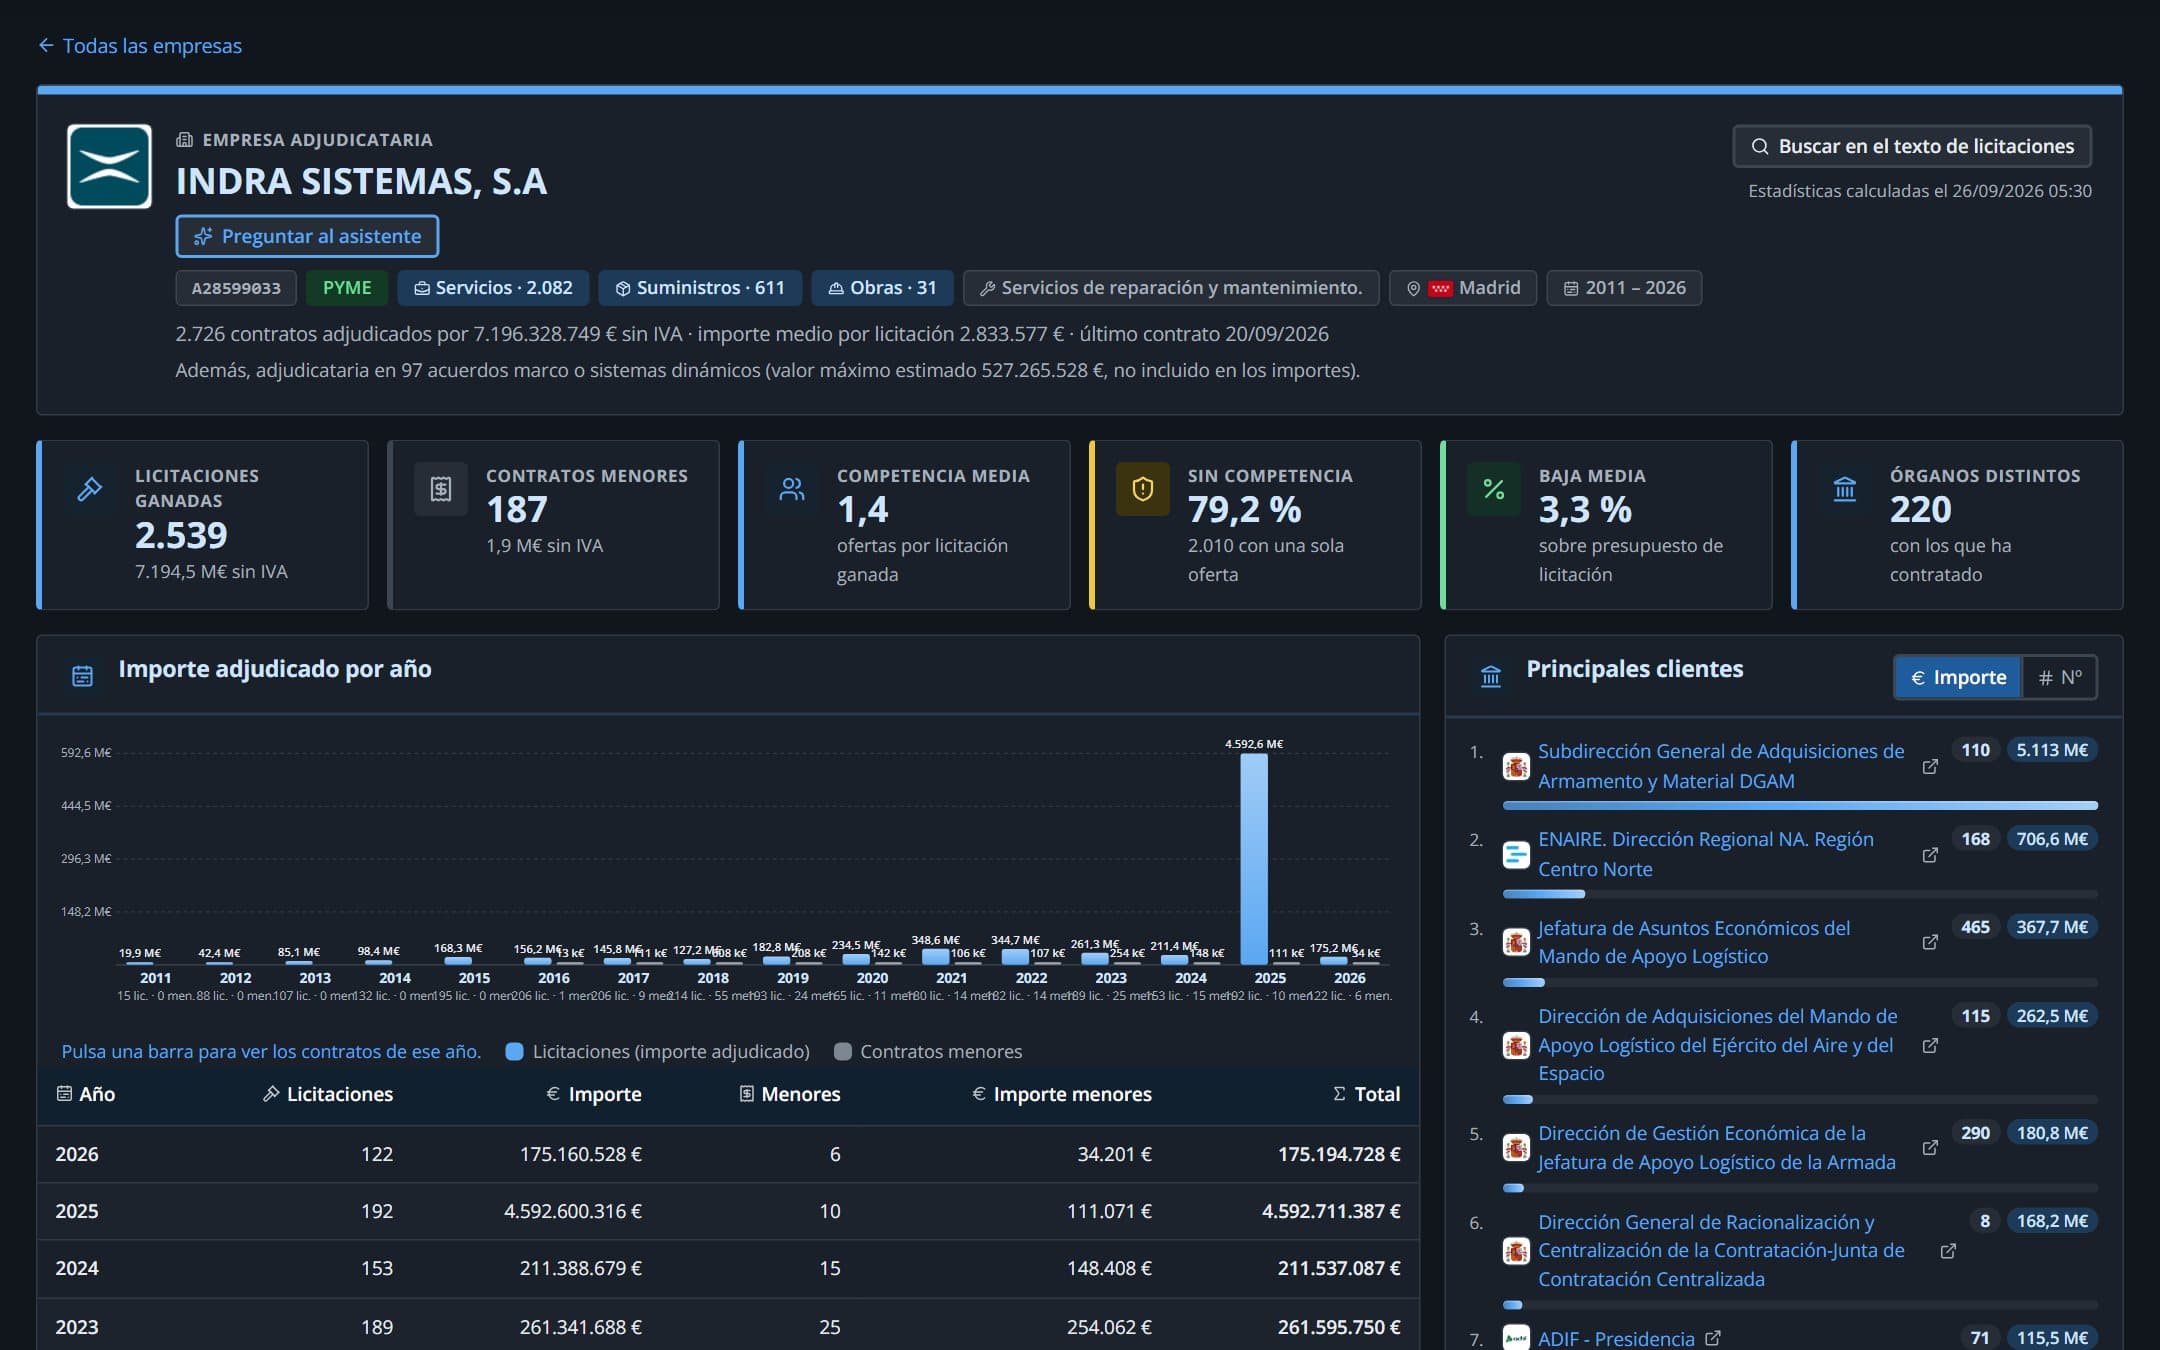This screenshot has height=1350, width=2160.
Task: Switch clients ranking to Importe view
Action: (1958, 677)
